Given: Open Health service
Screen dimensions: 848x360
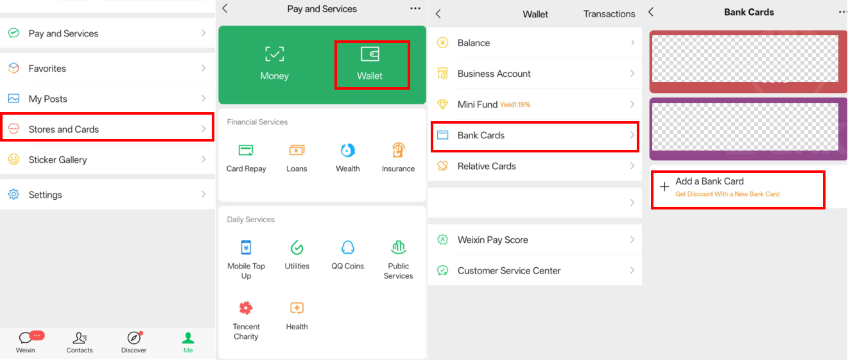Looking at the screenshot, I should 297,316.
